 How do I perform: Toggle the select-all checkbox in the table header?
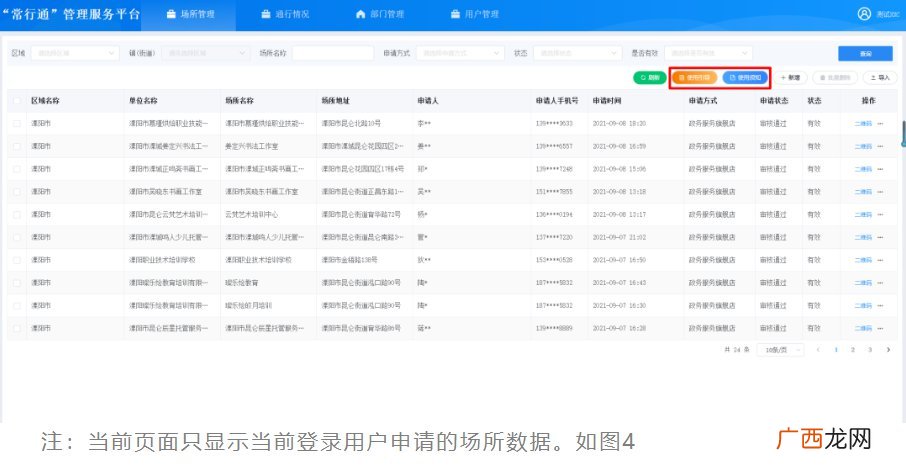pos(17,101)
